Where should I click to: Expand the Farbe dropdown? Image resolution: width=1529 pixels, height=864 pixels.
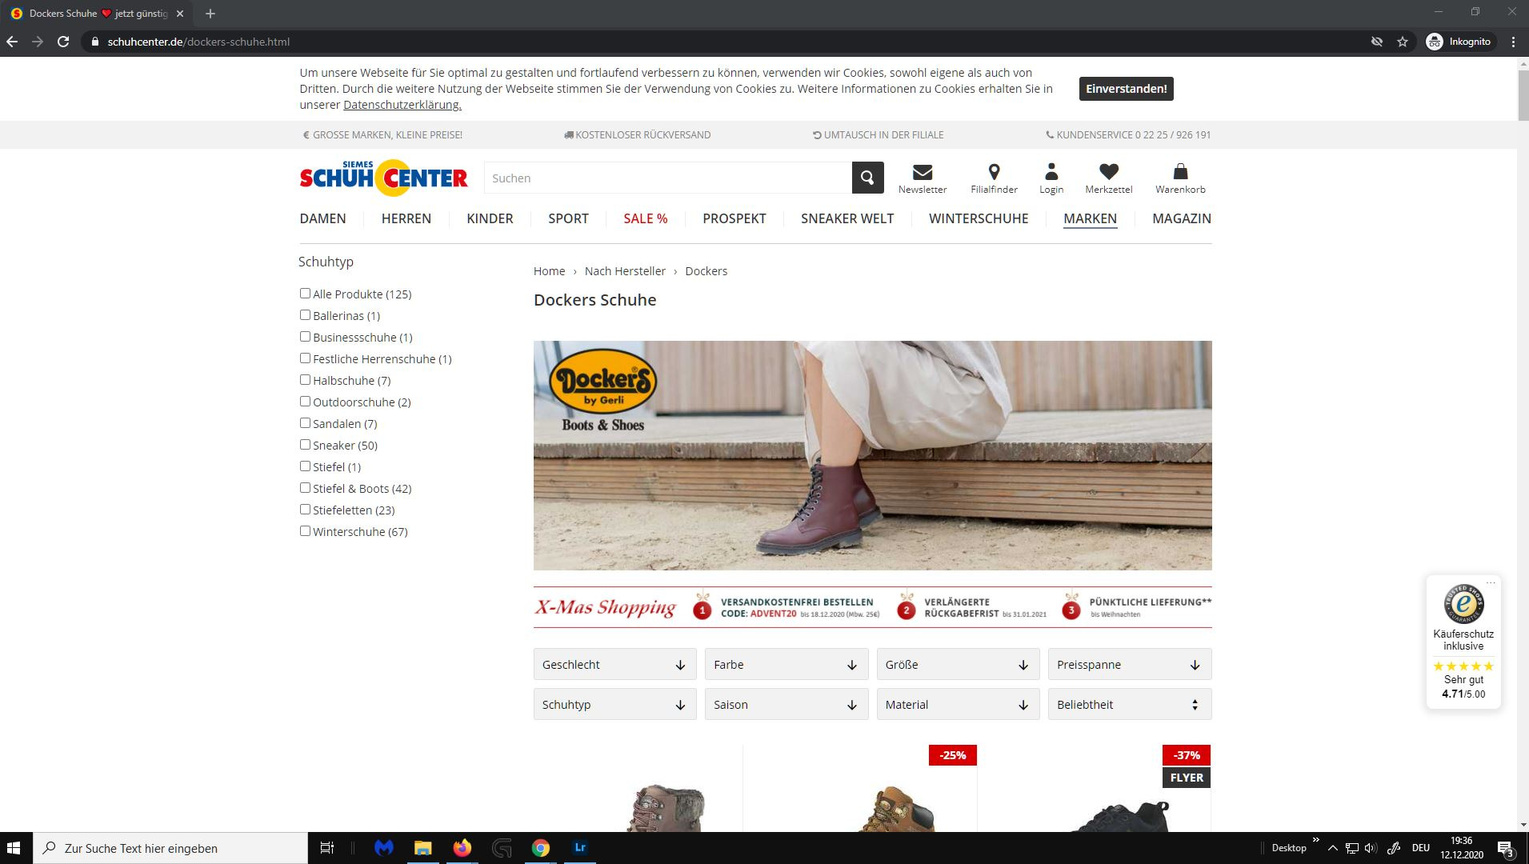pyautogui.click(x=786, y=665)
